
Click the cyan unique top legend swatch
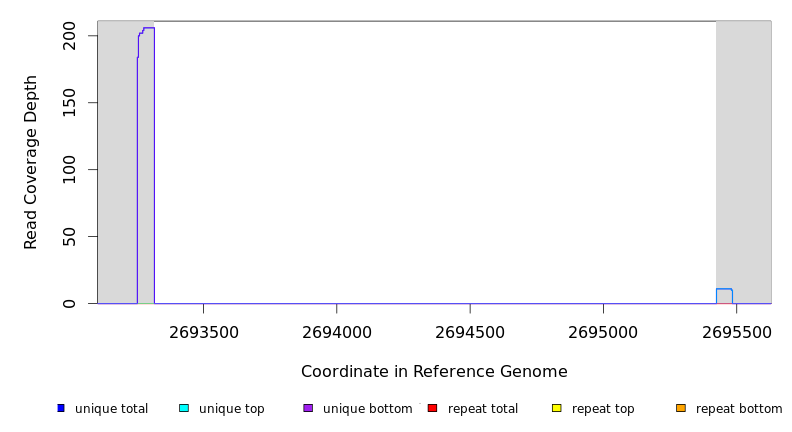(184, 408)
